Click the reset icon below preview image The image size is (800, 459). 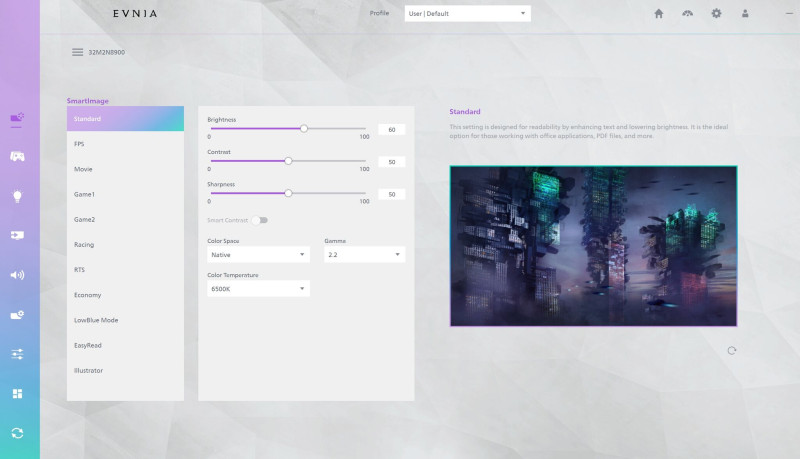point(732,350)
